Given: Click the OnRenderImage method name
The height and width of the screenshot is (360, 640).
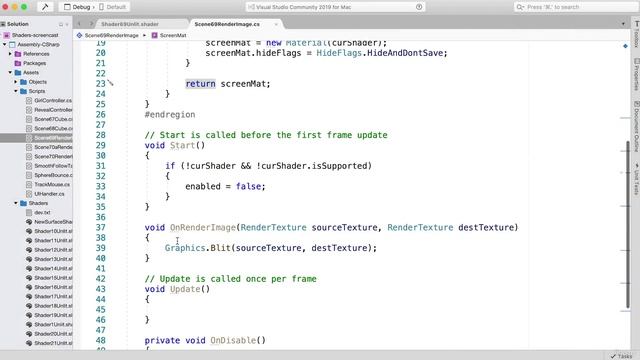Looking at the screenshot, I should [x=203, y=227].
